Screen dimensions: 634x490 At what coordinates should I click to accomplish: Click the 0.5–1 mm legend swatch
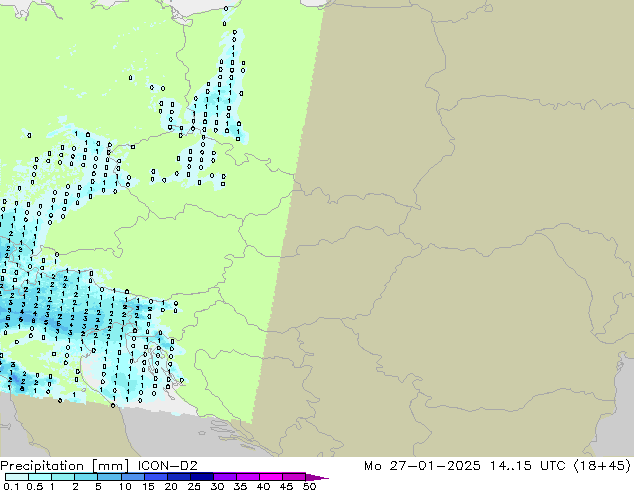point(40,477)
